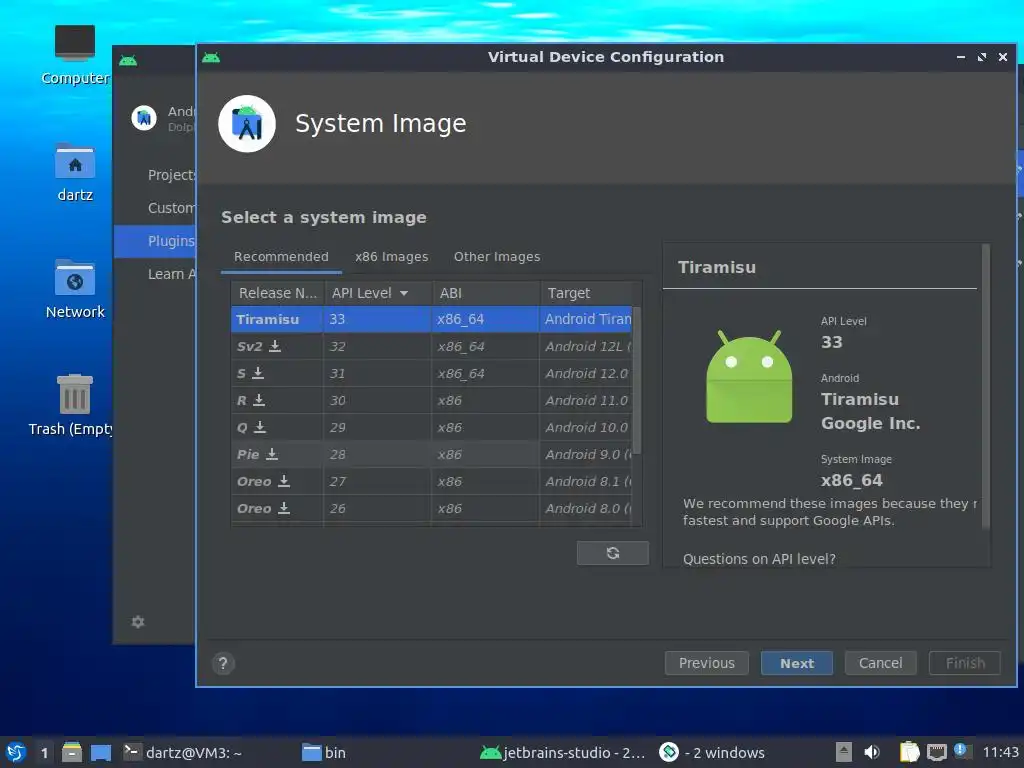Image resolution: width=1024 pixels, height=768 pixels.
Task: Open the network tray icon
Action: pos(936,752)
